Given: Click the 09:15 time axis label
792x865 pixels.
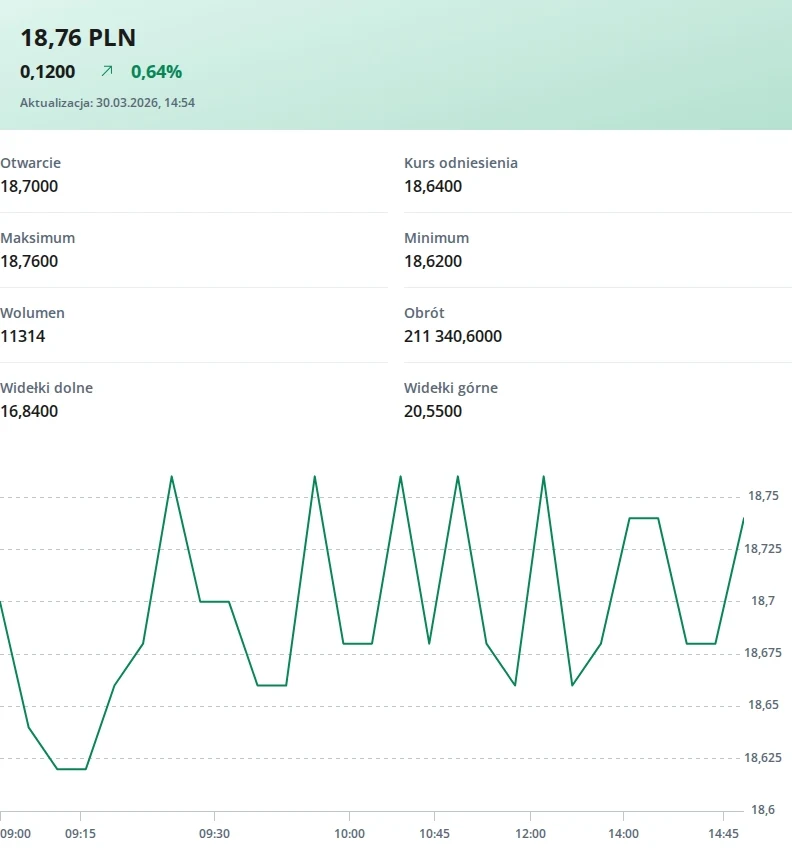Looking at the screenshot, I should coord(81,834).
